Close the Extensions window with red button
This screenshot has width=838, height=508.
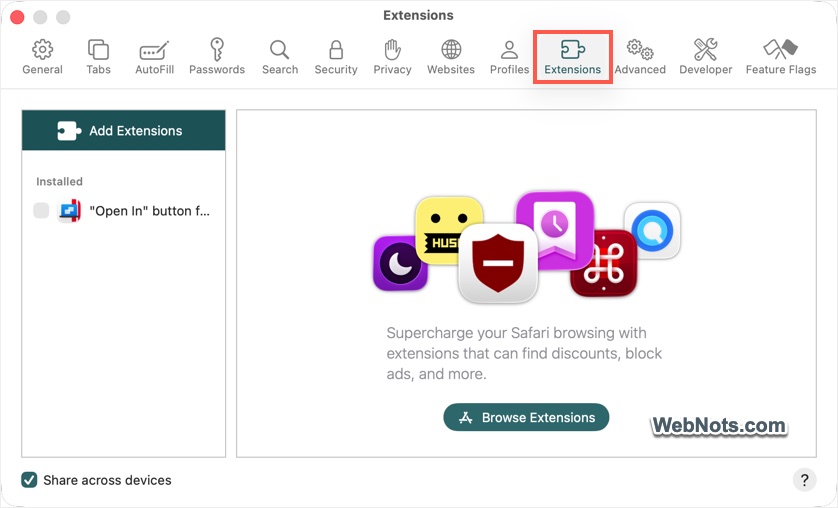tap(17, 17)
